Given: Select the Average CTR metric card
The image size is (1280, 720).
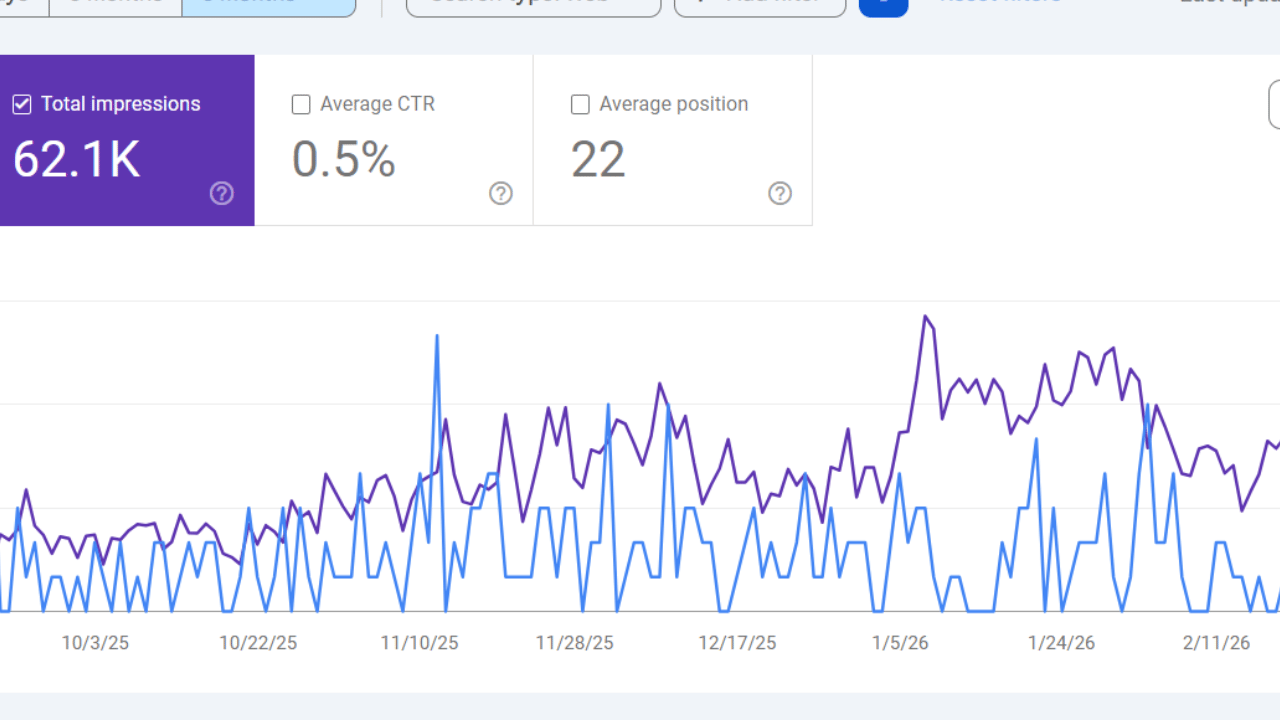Looking at the screenshot, I should [393, 140].
